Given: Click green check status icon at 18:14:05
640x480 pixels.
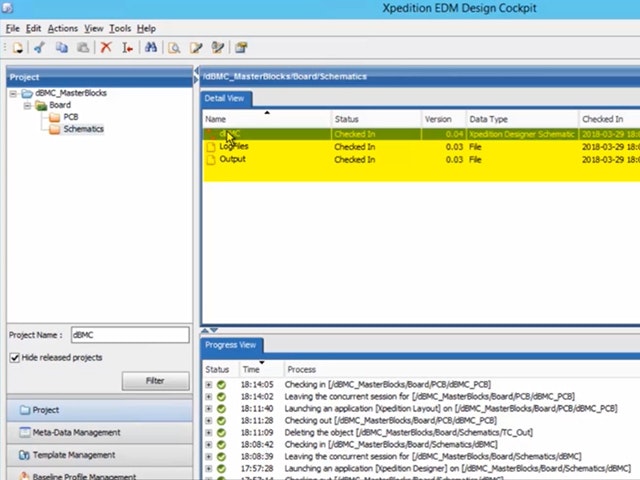Looking at the screenshot, I should click(x=221, y=384).
